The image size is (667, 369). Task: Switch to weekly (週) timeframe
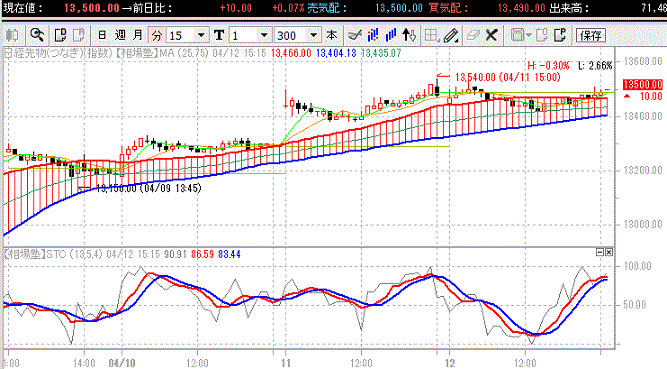(x=120, y=35)
